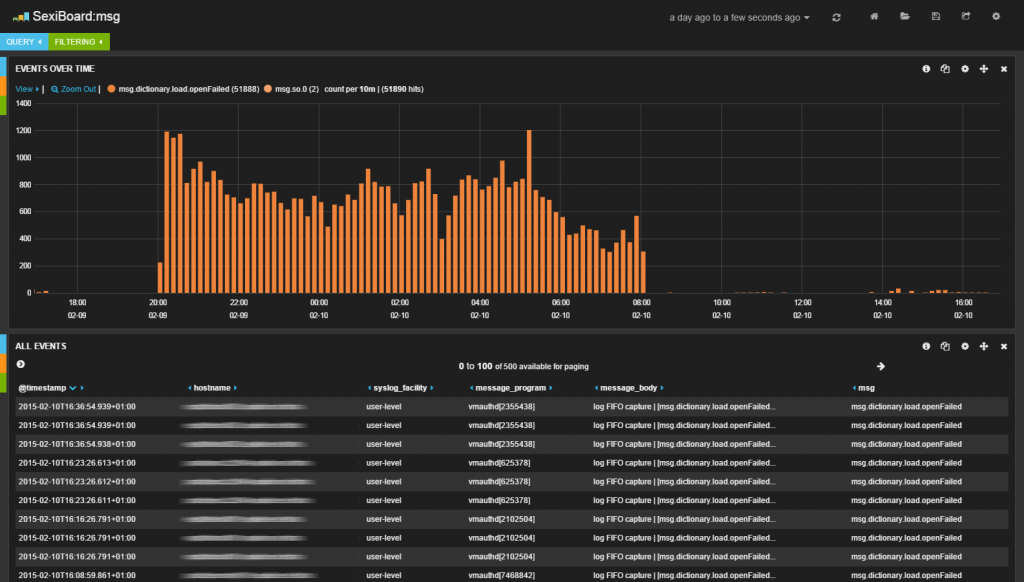Viewport: 1024px width, 582px height.
Task: Collapse the QUERY section tab
Action: point(24,42)
